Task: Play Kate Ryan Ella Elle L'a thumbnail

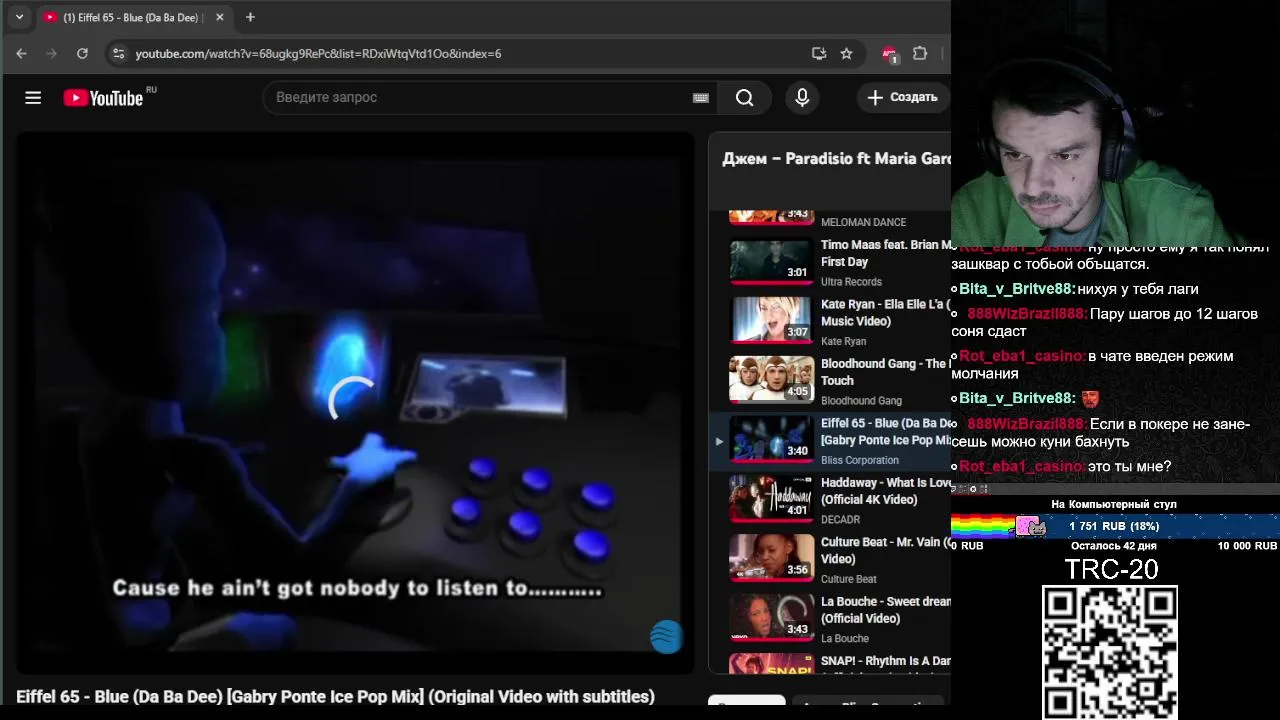Action: (x=770, y=320)
